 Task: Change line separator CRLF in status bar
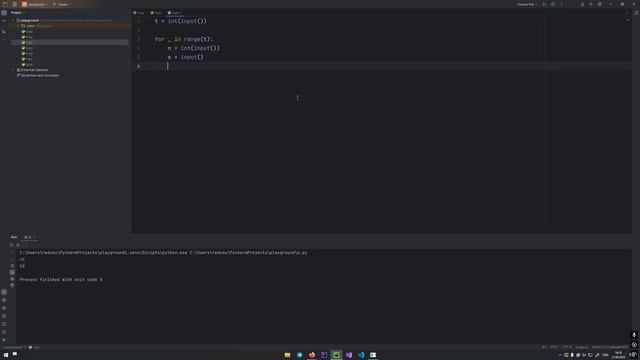point(554,347)
